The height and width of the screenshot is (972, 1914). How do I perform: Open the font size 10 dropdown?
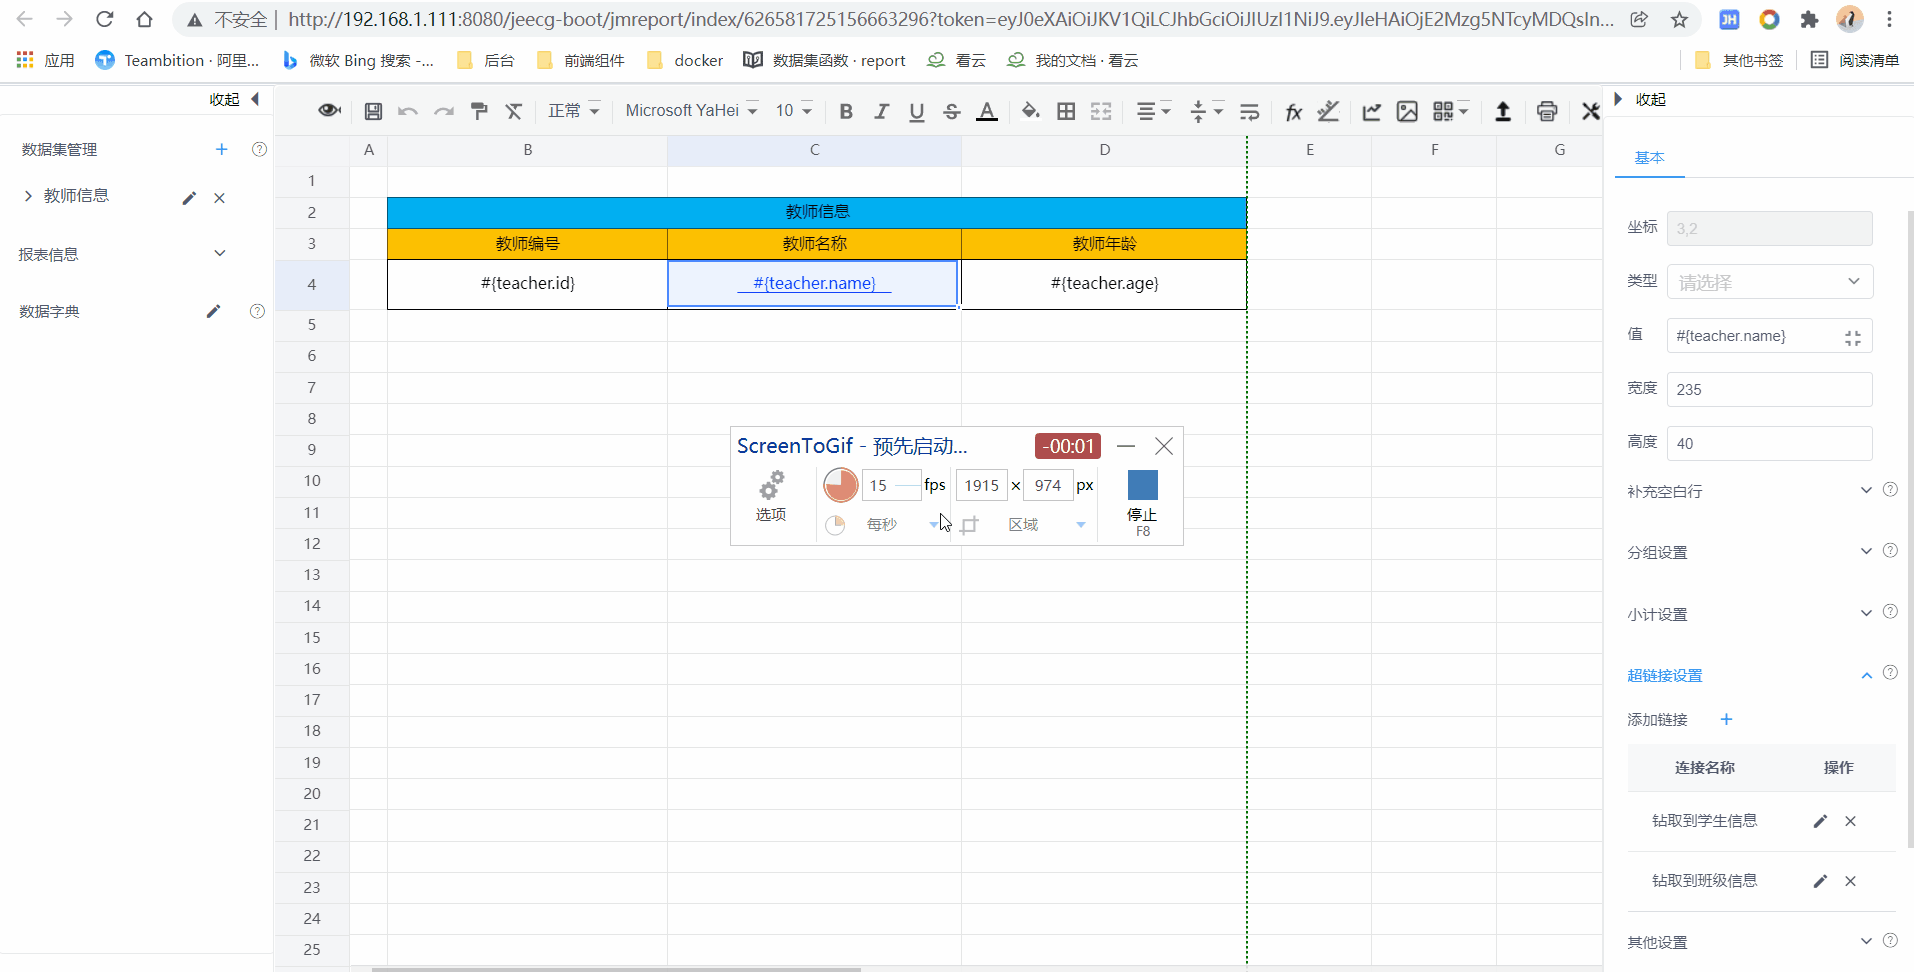click(794, 111)
